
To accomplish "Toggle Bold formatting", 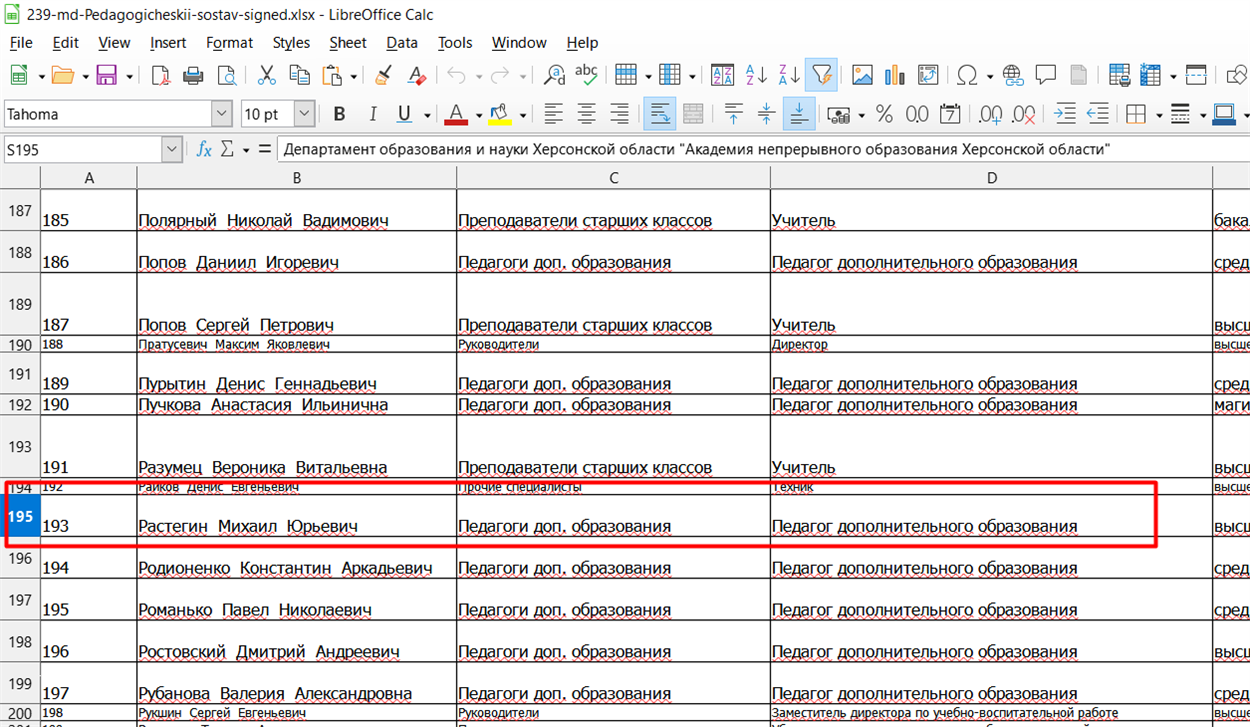I will (x=339, y=114).
